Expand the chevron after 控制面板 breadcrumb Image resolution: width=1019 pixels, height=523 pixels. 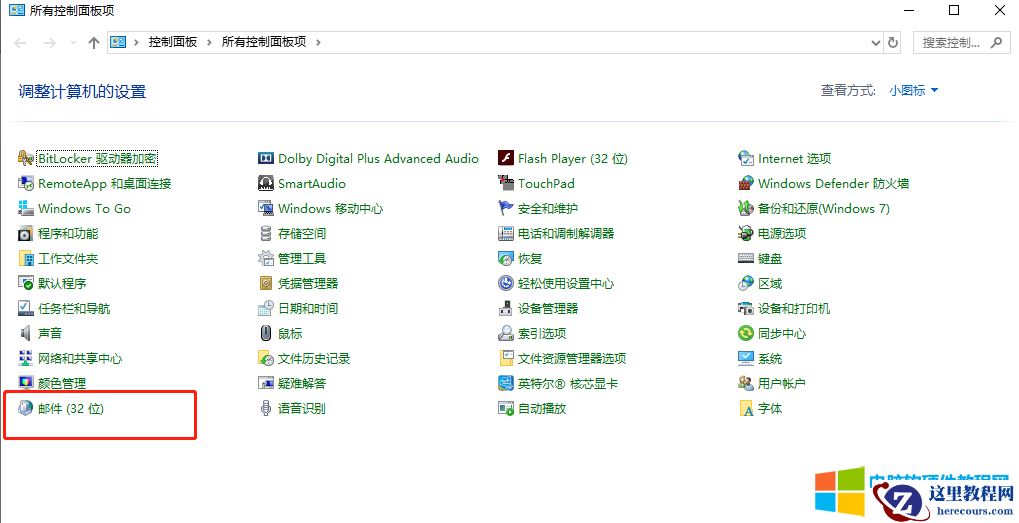tap(209, 42)
